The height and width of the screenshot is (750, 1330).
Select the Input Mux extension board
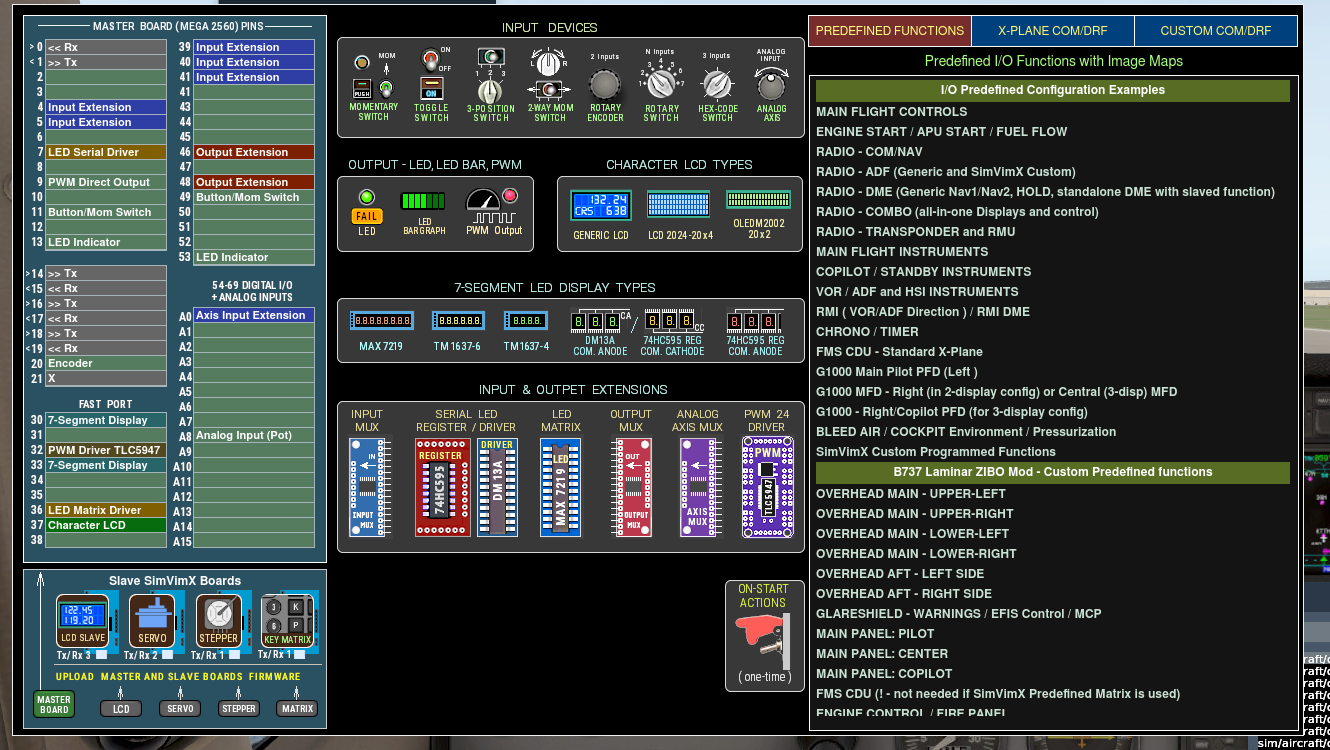367,487
